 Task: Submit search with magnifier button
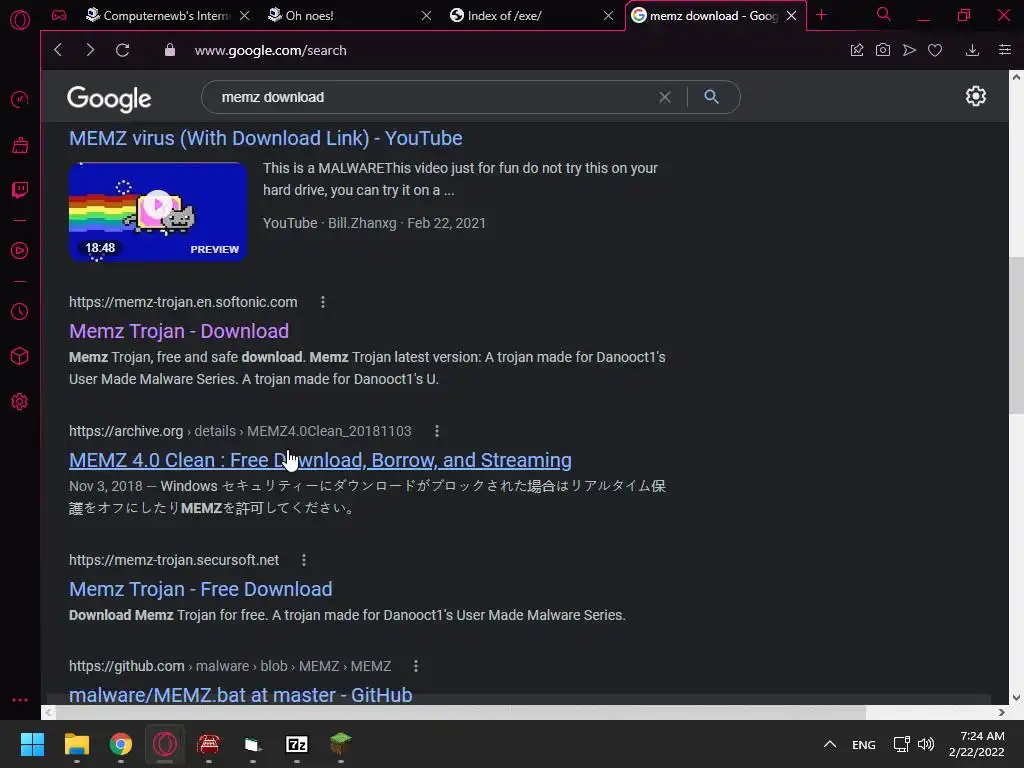click(x=712, y=97)
